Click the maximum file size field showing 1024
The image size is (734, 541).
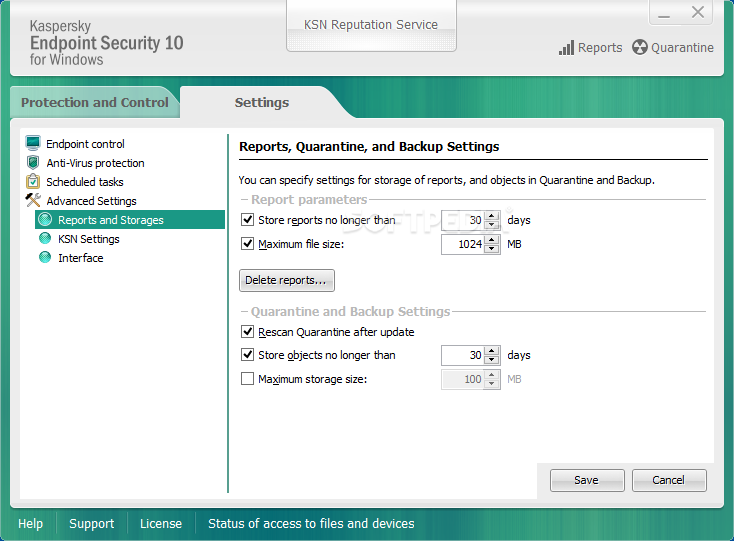pos(463,244)
